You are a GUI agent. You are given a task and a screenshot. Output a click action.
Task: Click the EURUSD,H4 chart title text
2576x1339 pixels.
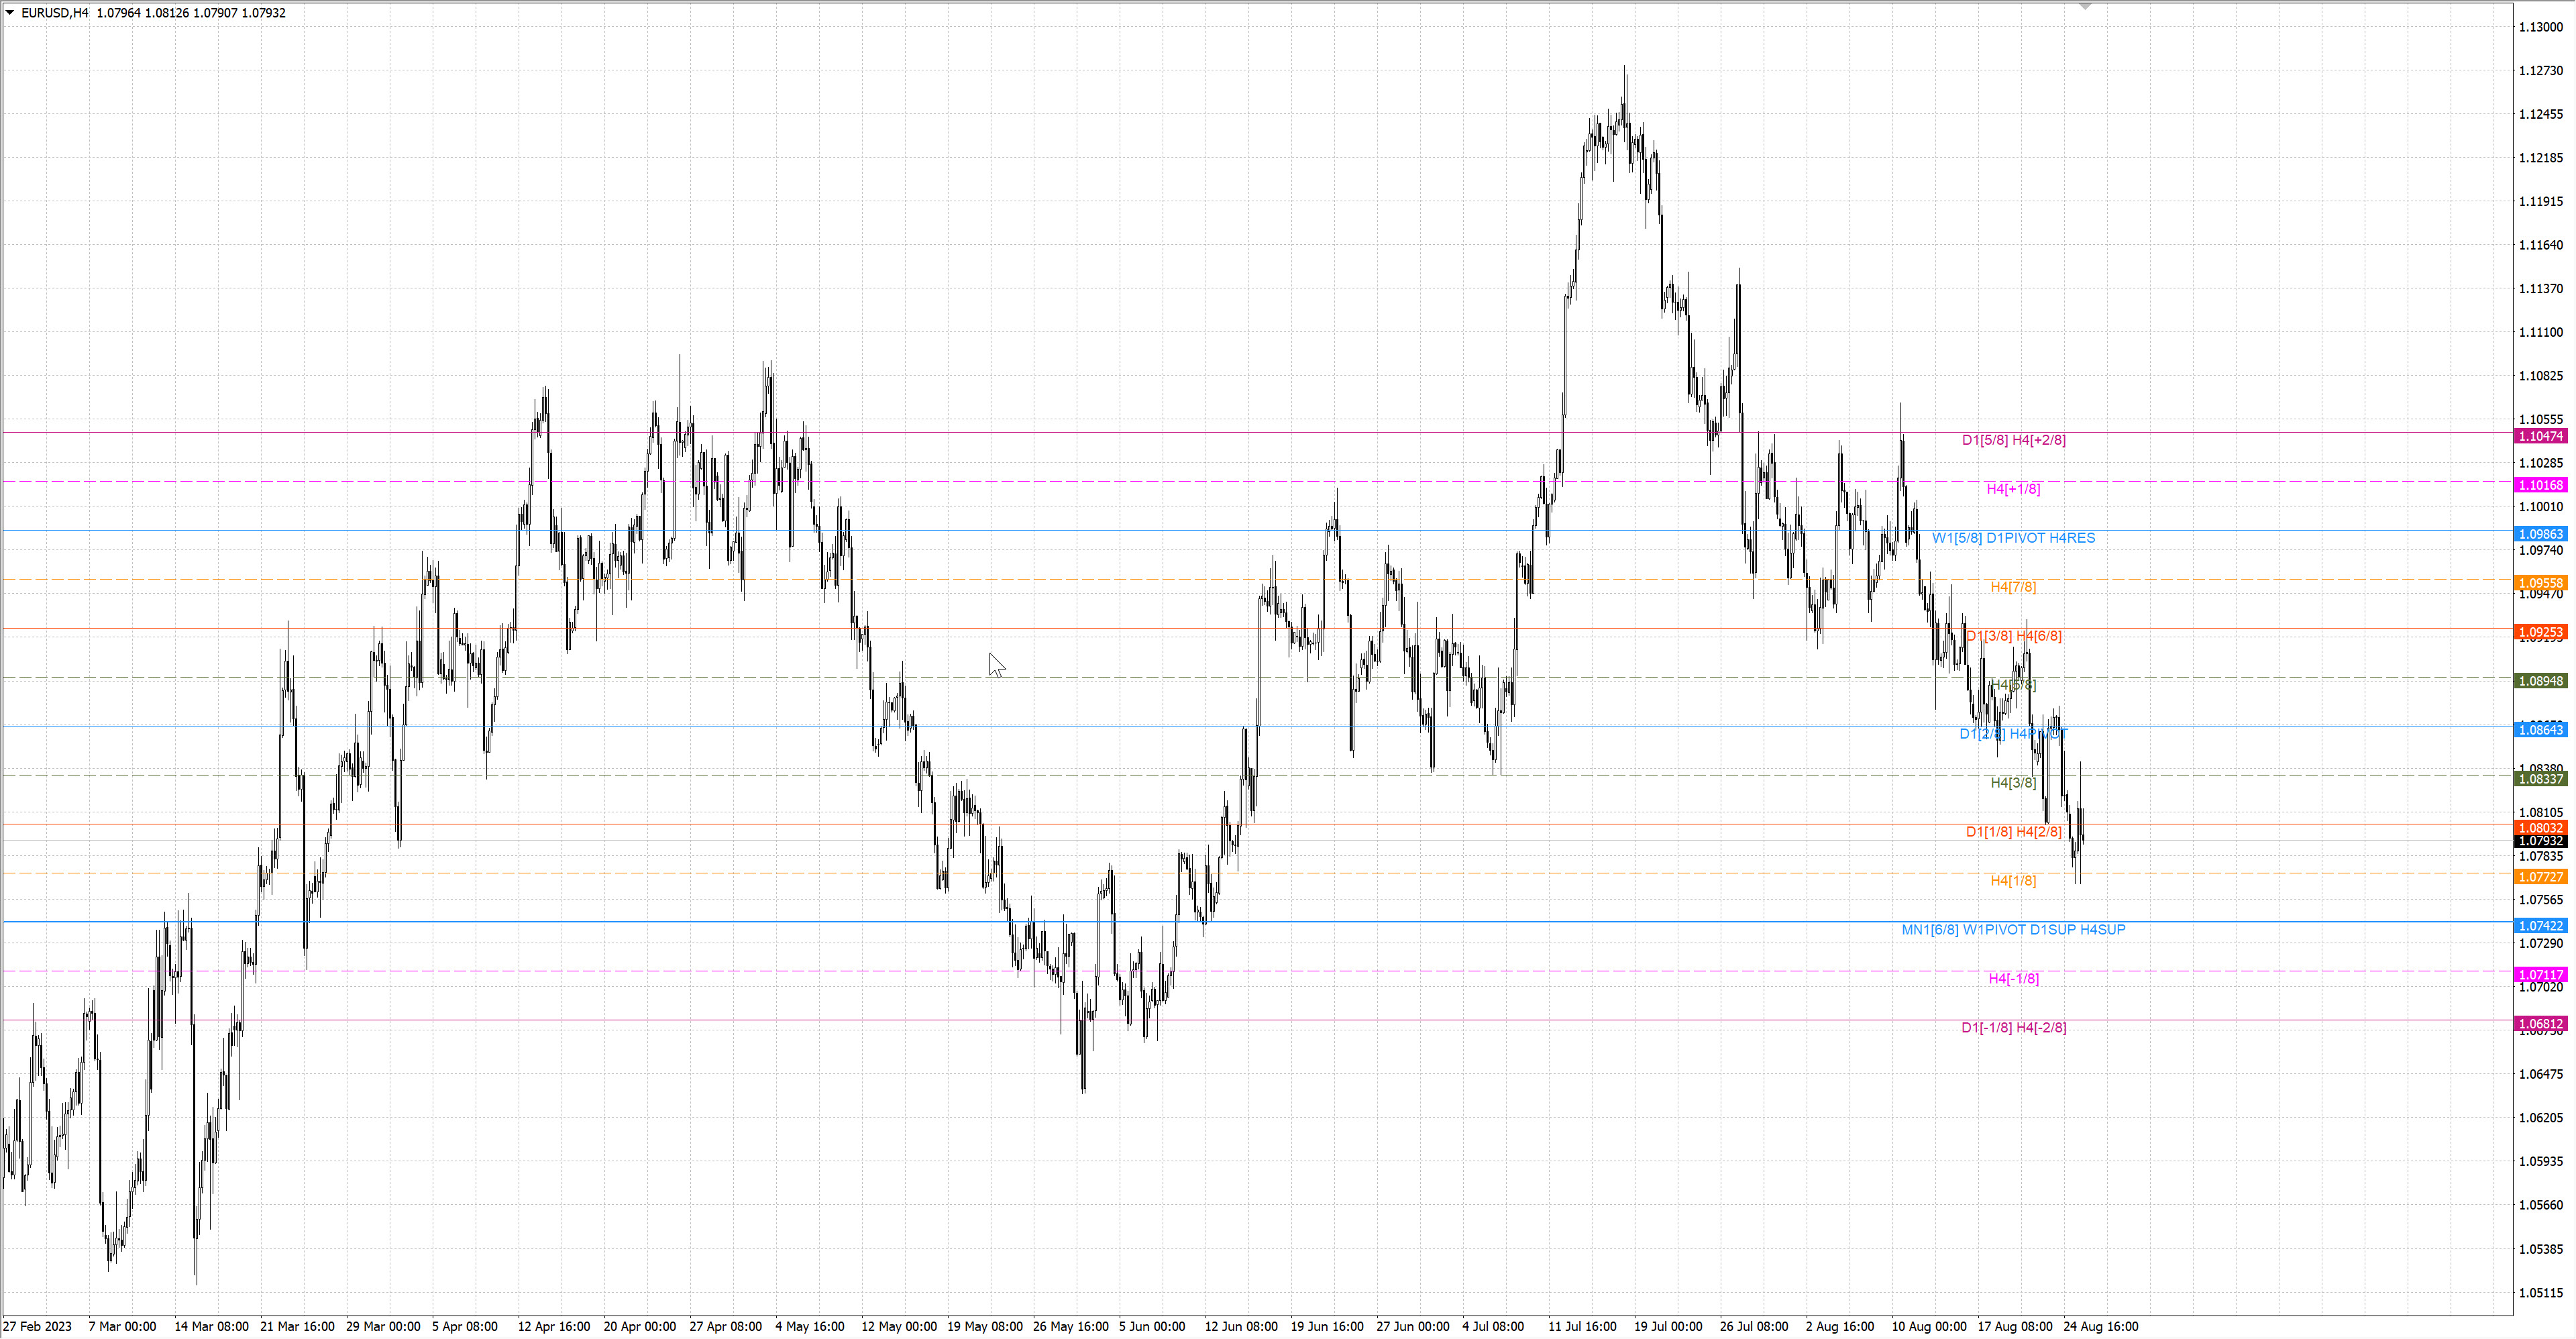click(x=55, y=13)
